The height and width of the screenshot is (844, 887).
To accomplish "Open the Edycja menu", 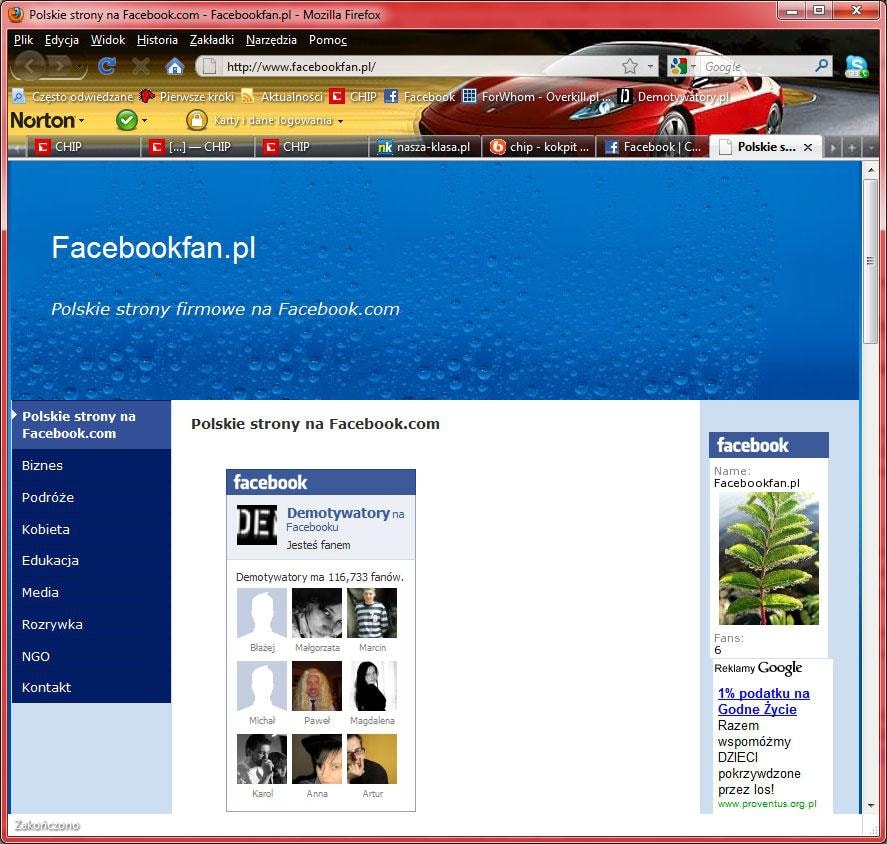I will pos(62,40).
